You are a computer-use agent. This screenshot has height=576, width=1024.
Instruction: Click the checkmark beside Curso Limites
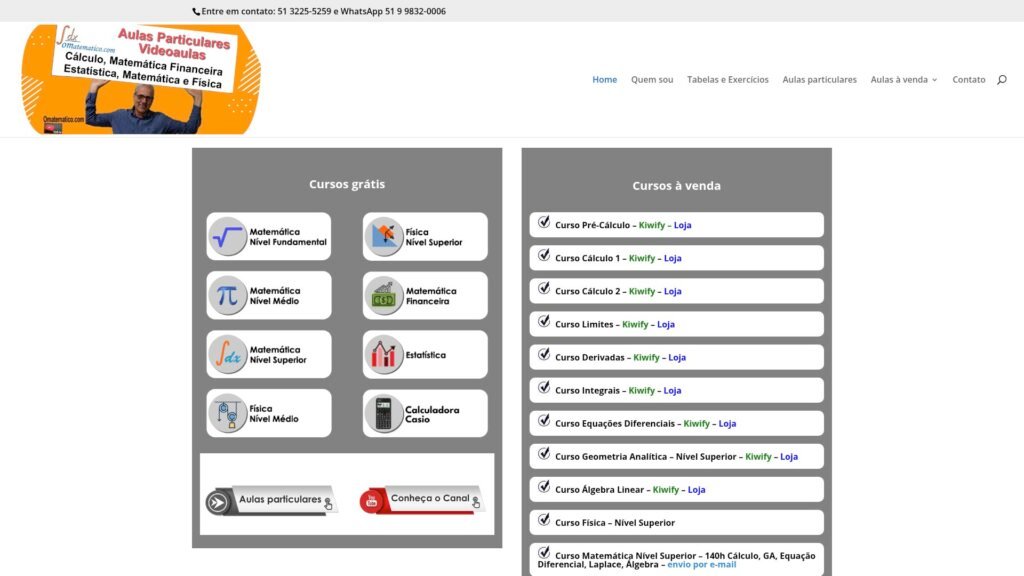(x=544, y=322)
